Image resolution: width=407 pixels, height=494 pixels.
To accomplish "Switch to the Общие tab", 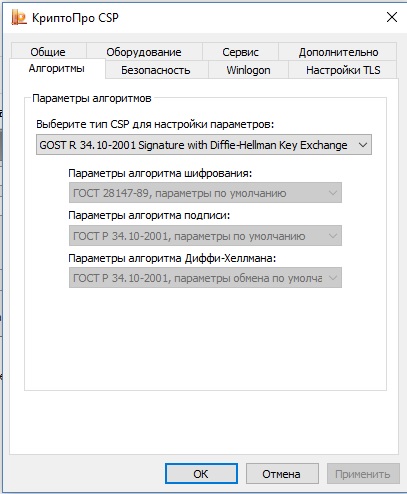I will pyautogui.click(x=48, y=52).
